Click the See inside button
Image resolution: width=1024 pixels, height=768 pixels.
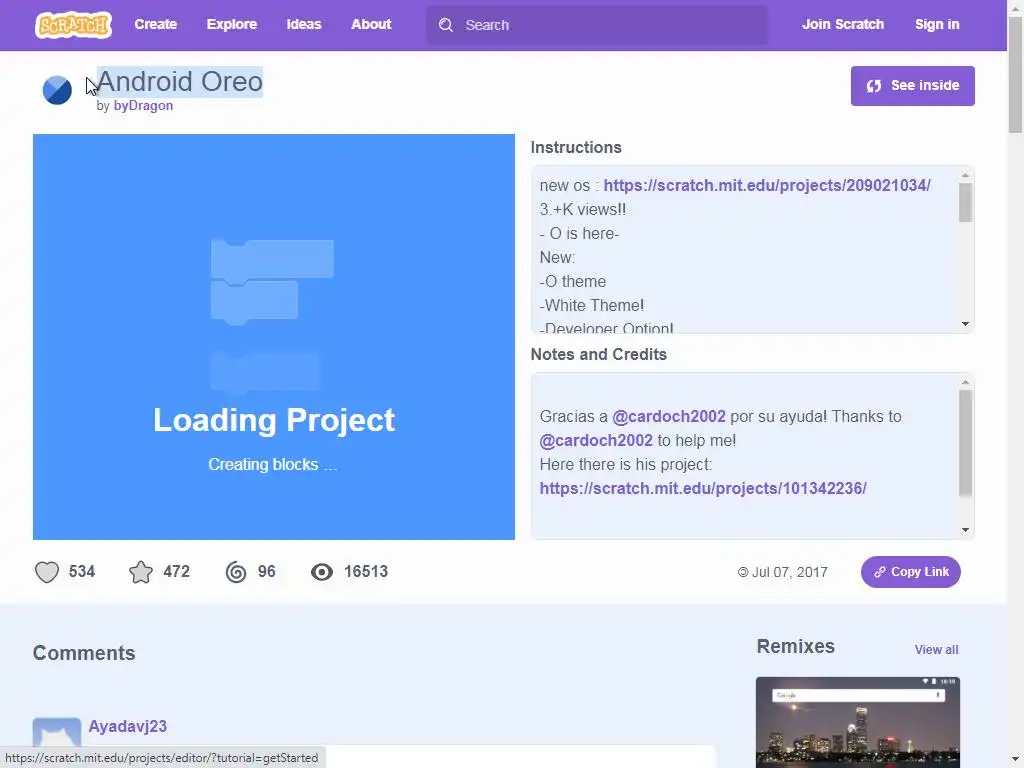(912, 86)
